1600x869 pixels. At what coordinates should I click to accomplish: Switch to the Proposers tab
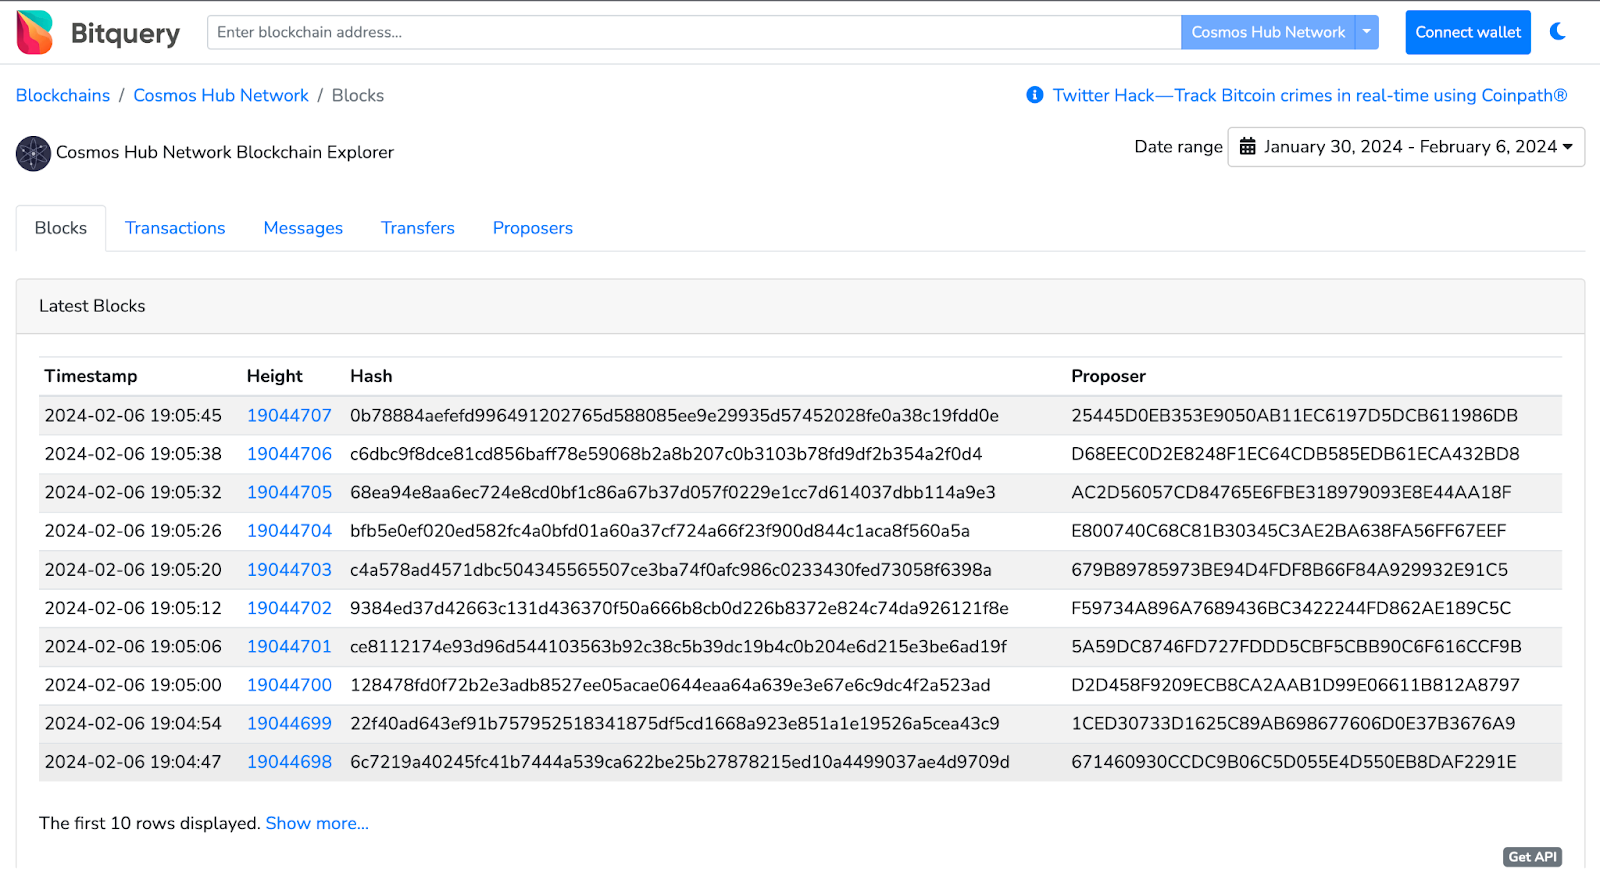click(x=533, y=228)
